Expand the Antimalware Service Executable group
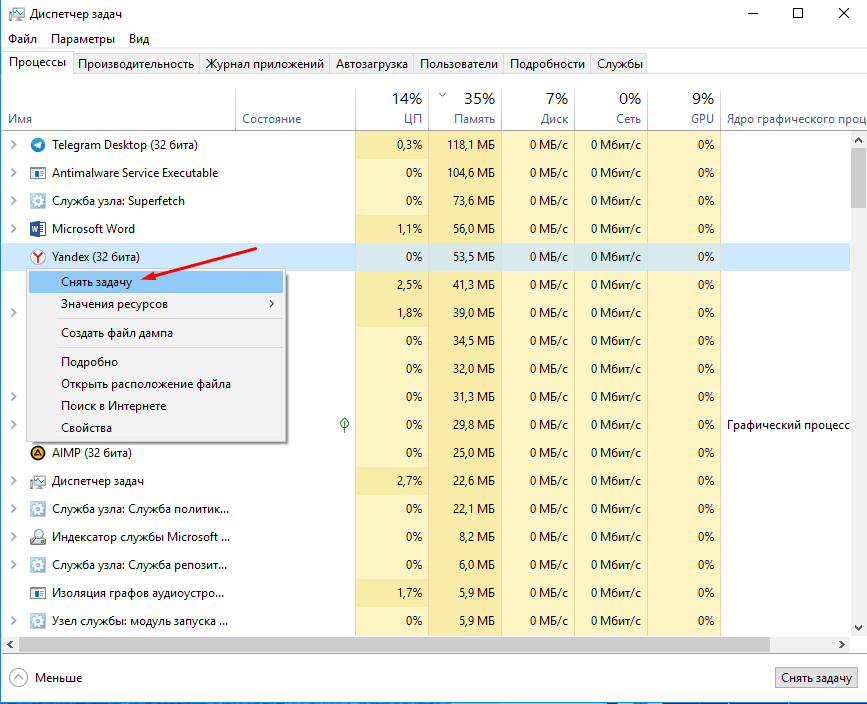 13,173
